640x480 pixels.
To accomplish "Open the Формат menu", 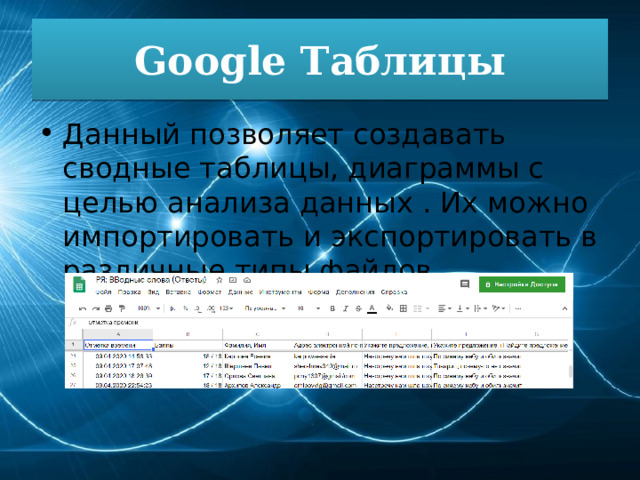I will (209, 292).
